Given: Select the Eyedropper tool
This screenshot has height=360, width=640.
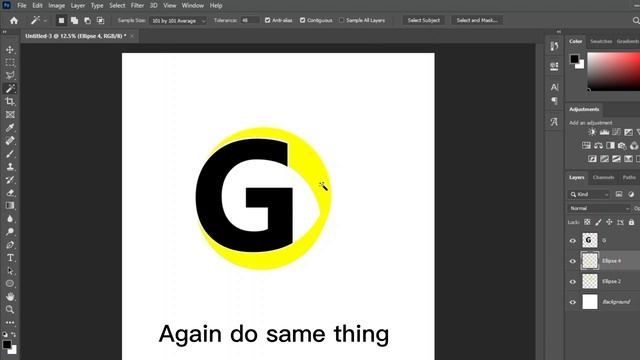Looking at the screenshot, I should 10,128.
